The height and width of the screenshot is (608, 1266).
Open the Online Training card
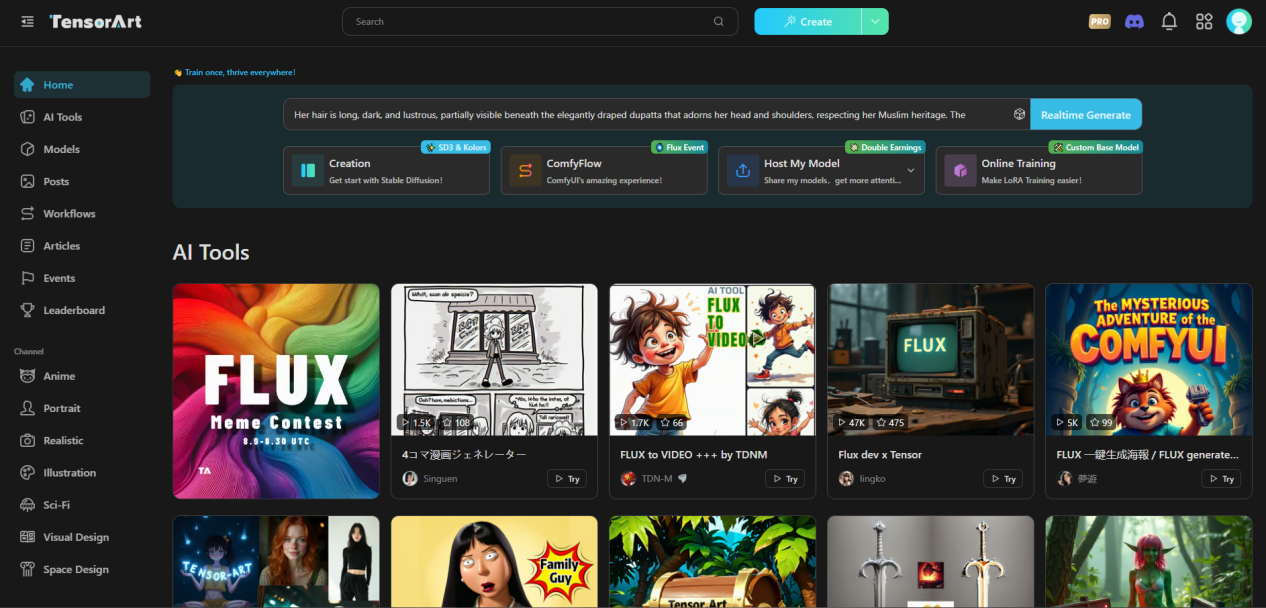coord(1038,171)
